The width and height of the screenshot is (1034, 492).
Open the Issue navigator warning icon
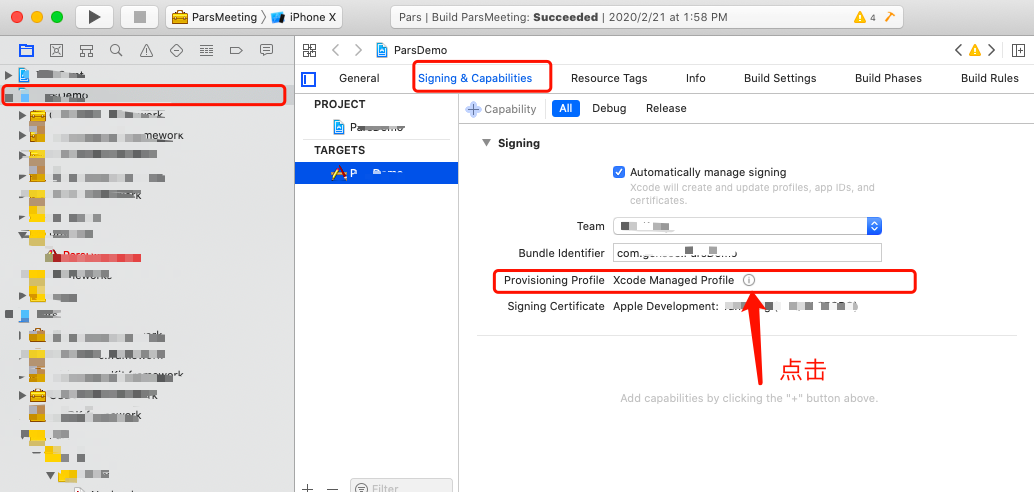click(x=146, y=50)
